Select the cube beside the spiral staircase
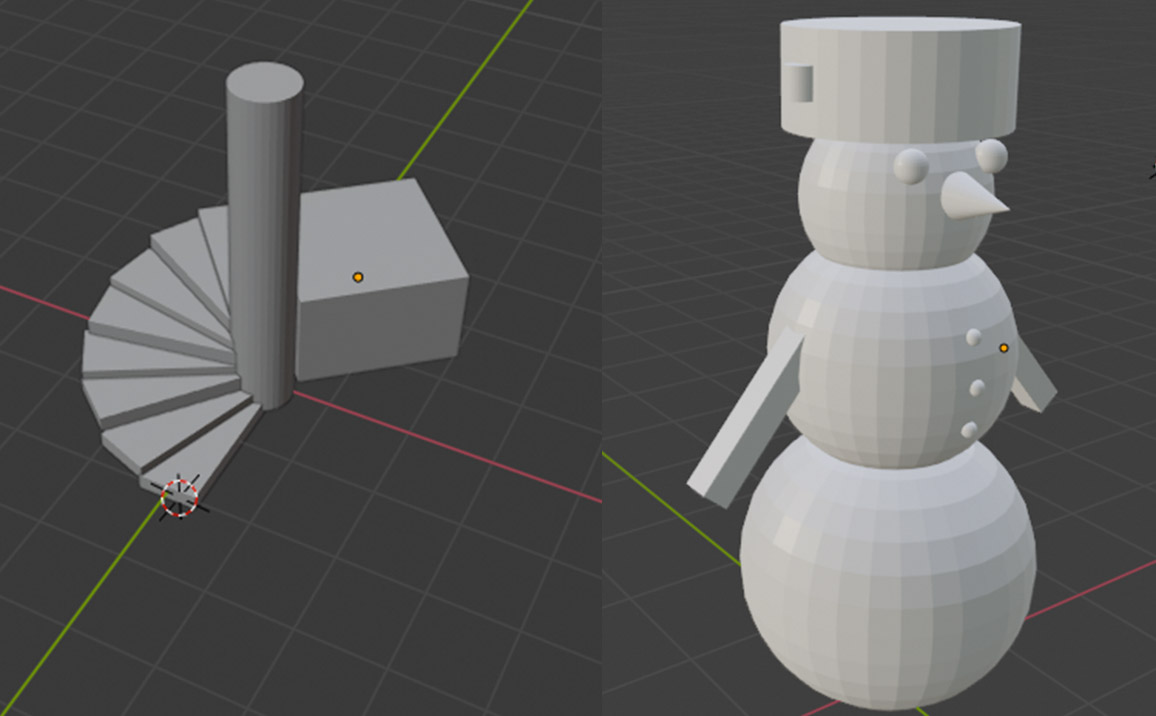The image size is (1156, 716). point(381,280)
